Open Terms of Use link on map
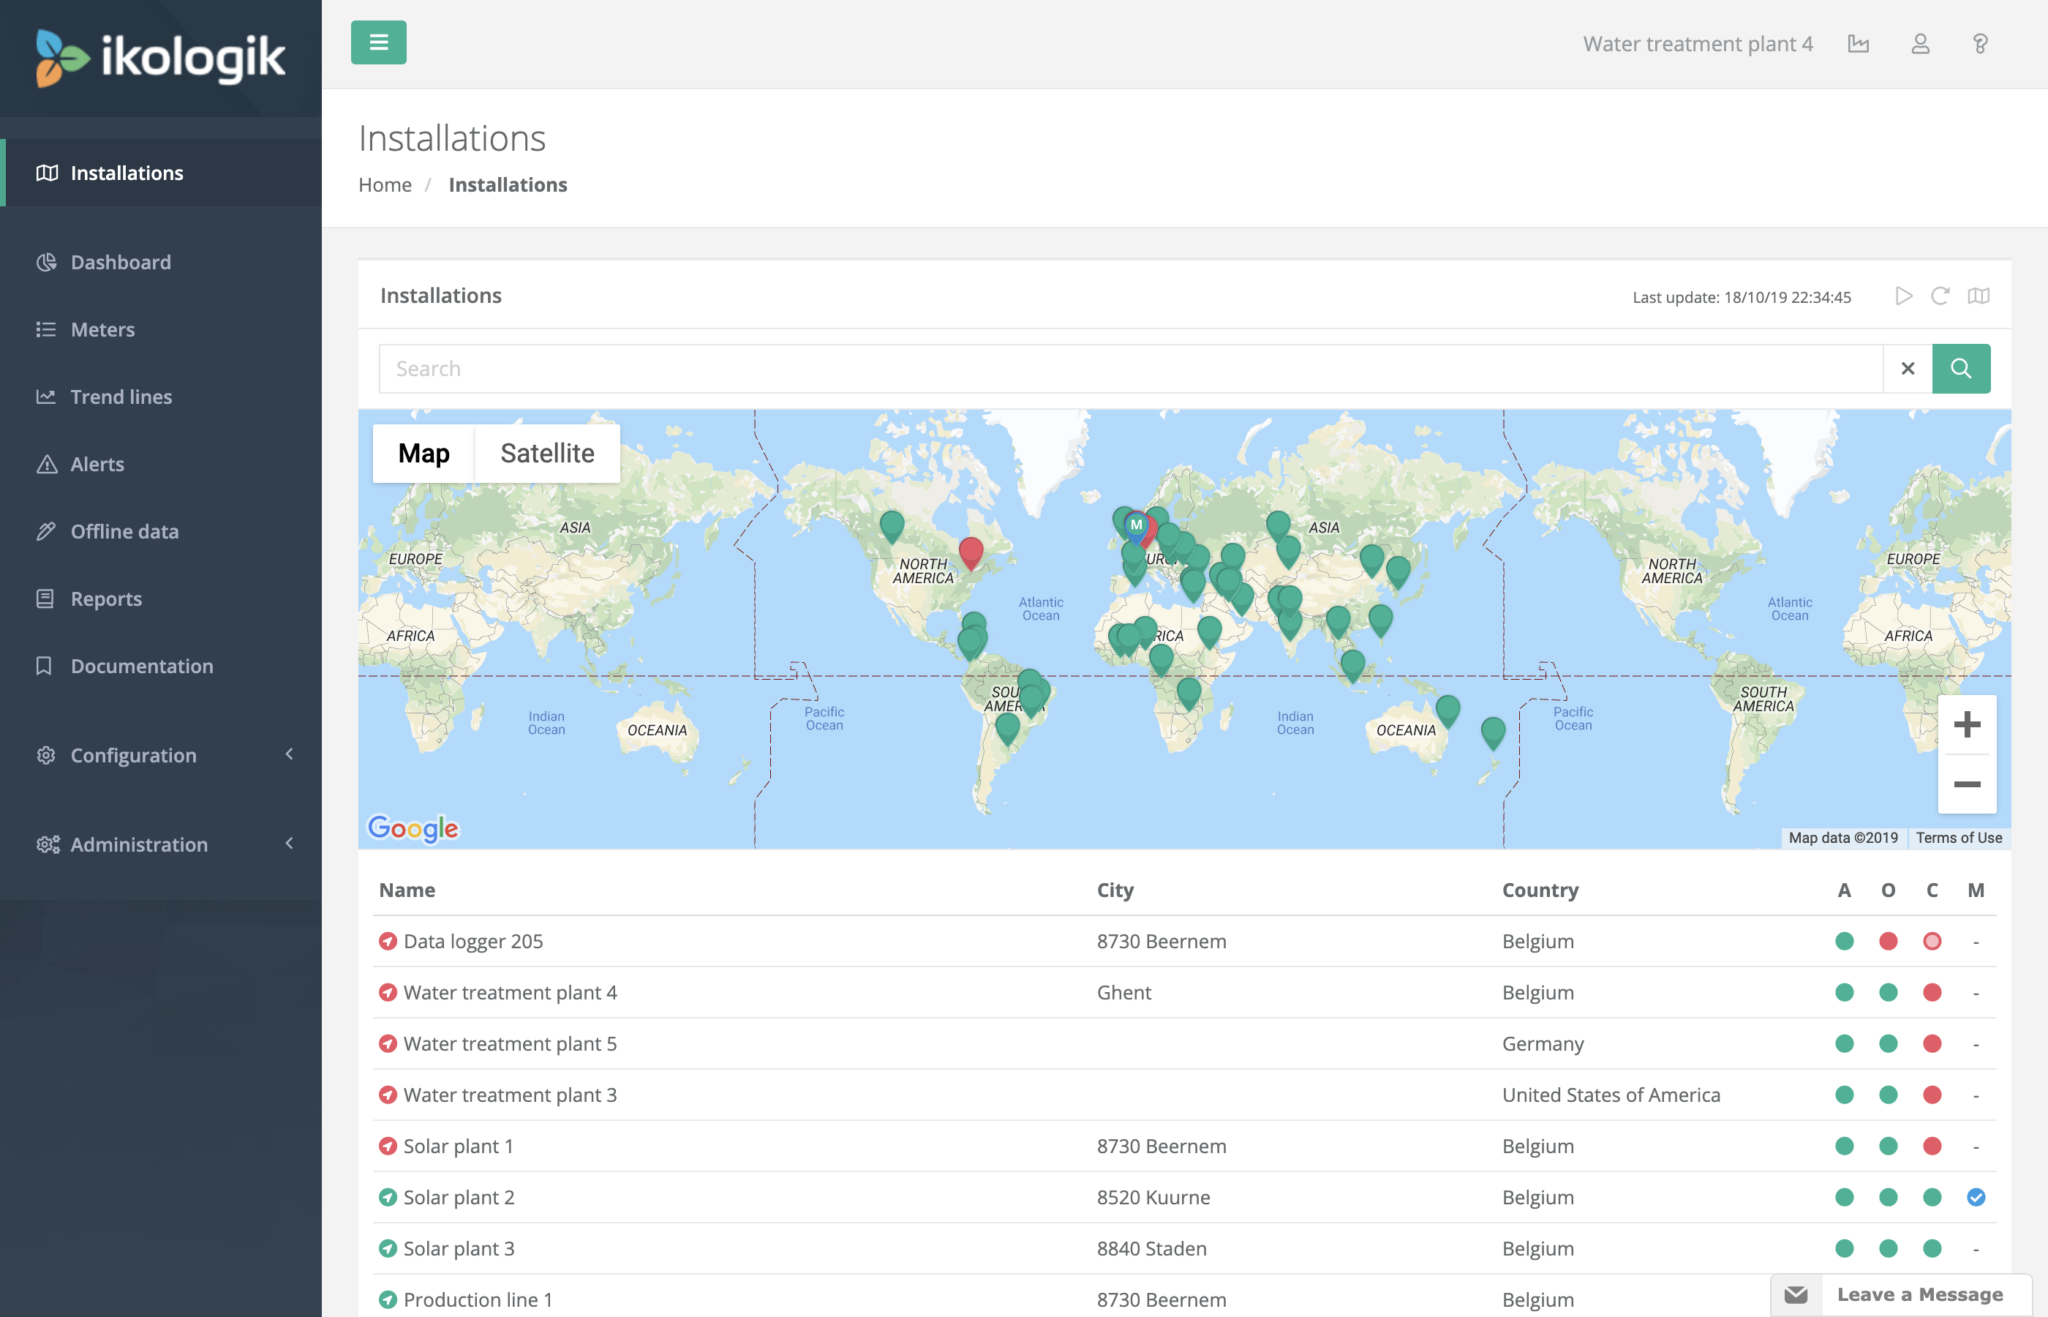Screen dimensions: 2048x1317 pyautogui.click(x=1958, y=838)
